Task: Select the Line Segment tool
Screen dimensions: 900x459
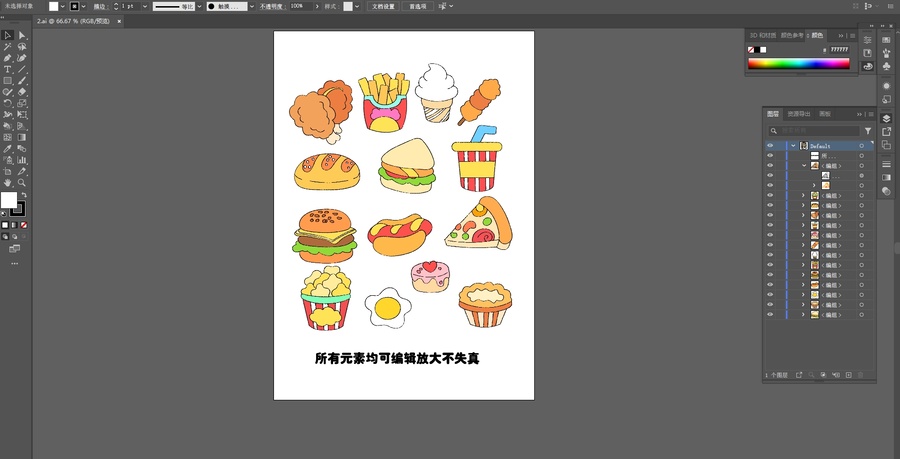Action: click(x=22, y=69)
